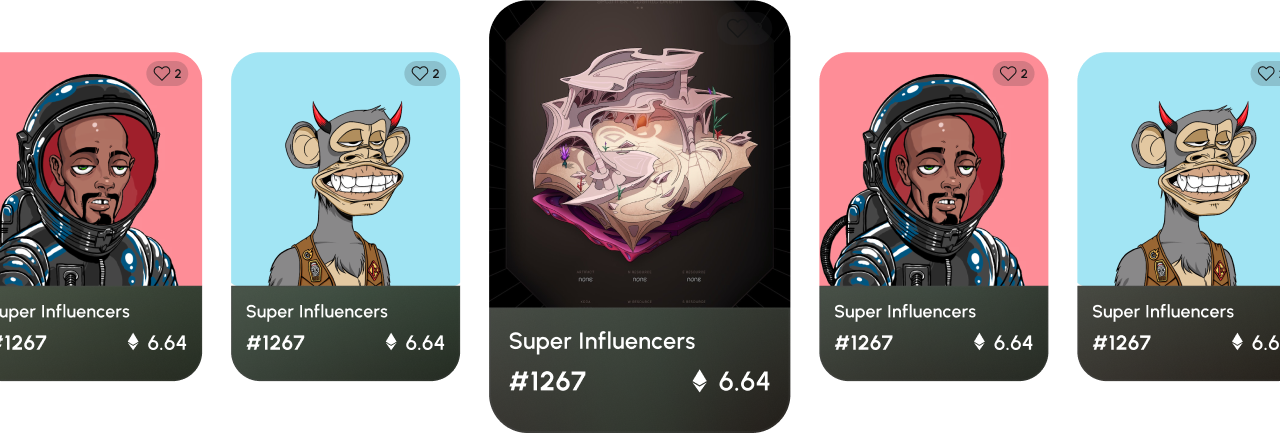Click Ethereum icon on left astronaut card

click(x=133, y=342)
